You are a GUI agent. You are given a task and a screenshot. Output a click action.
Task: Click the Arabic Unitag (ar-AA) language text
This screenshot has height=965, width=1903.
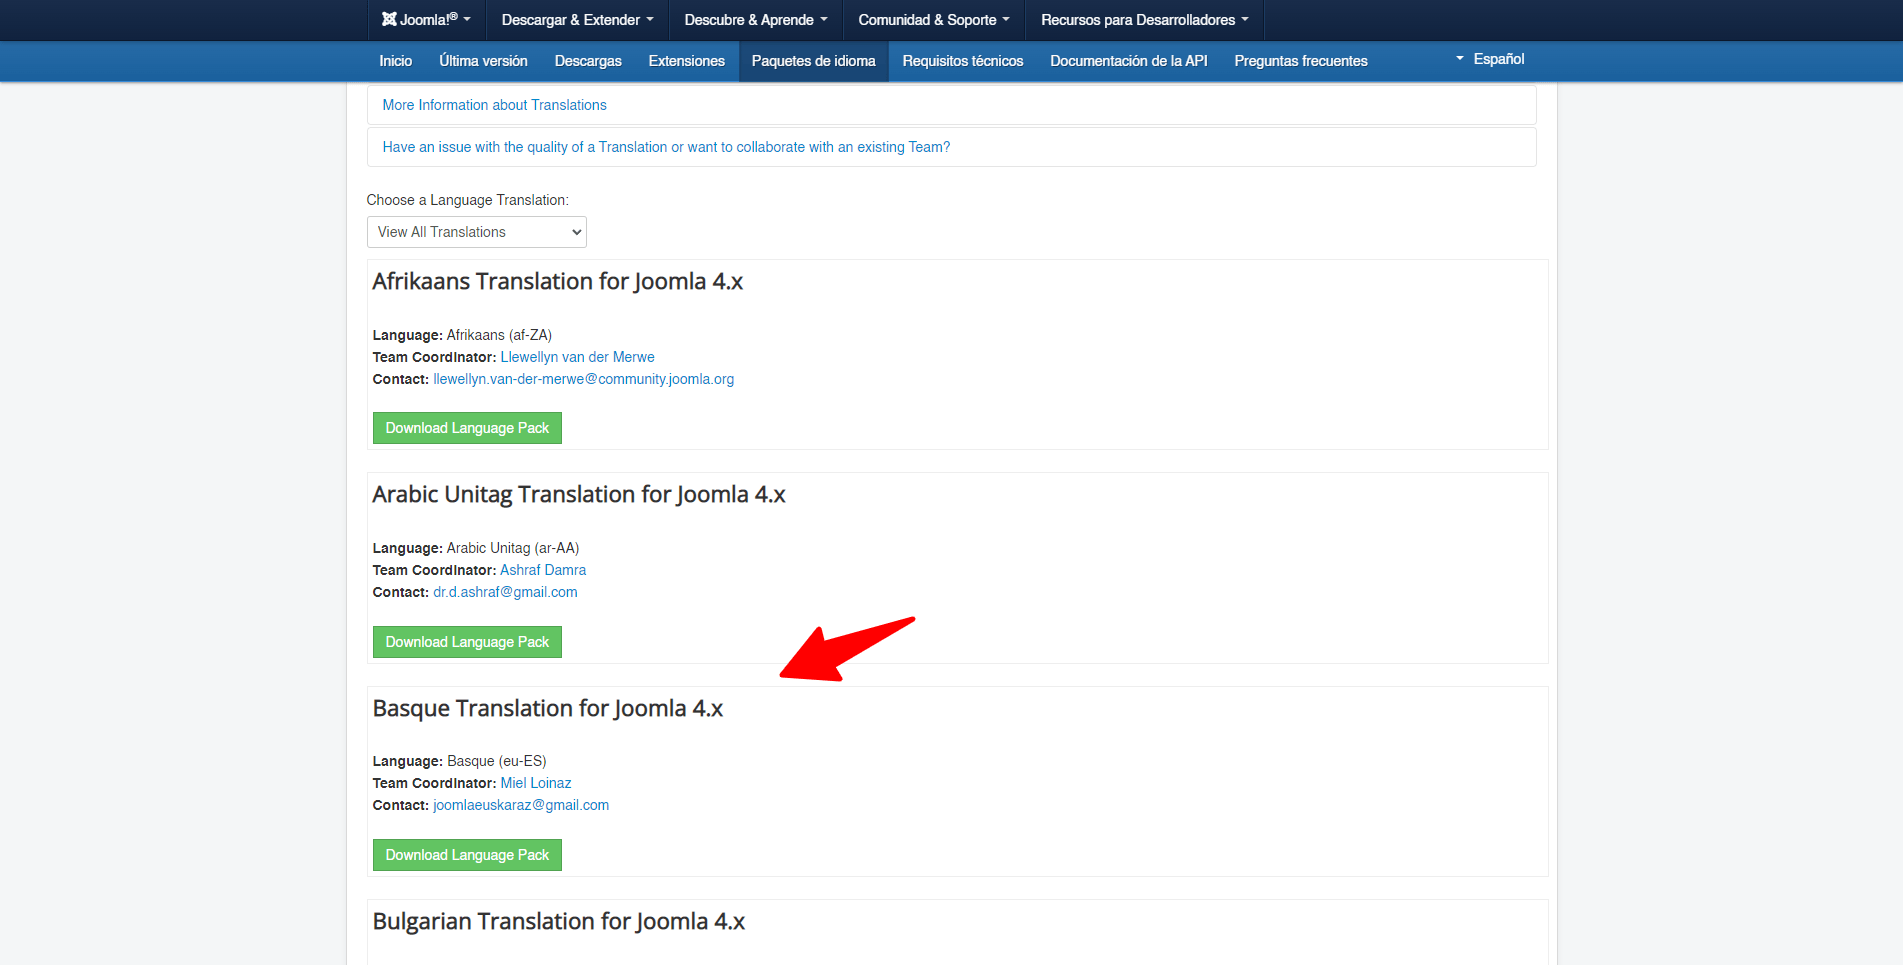513,548
